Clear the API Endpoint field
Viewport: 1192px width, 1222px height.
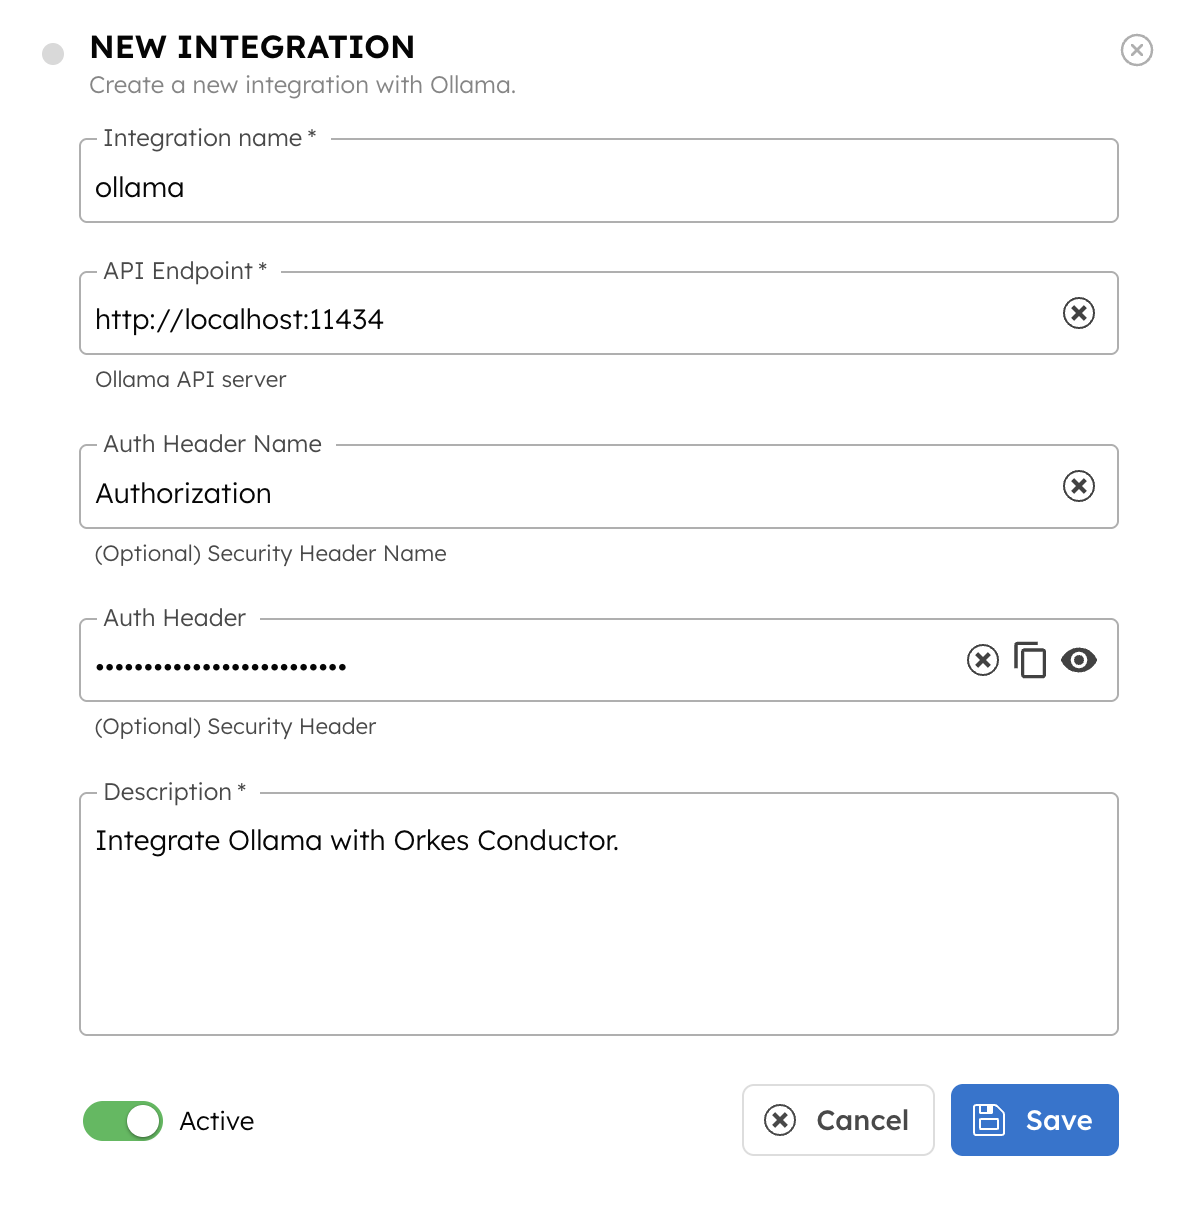pyautogui.click(x=1078, y=313)
